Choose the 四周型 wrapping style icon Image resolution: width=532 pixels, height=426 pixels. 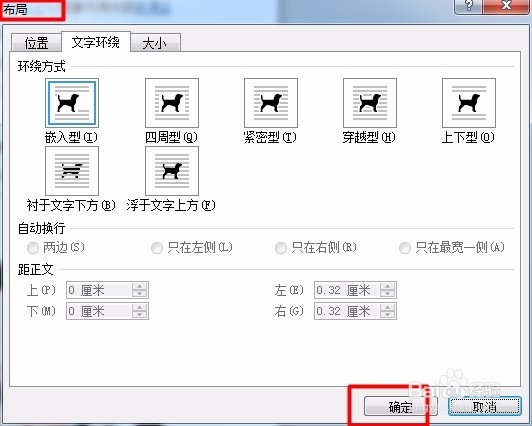point(172,103)
